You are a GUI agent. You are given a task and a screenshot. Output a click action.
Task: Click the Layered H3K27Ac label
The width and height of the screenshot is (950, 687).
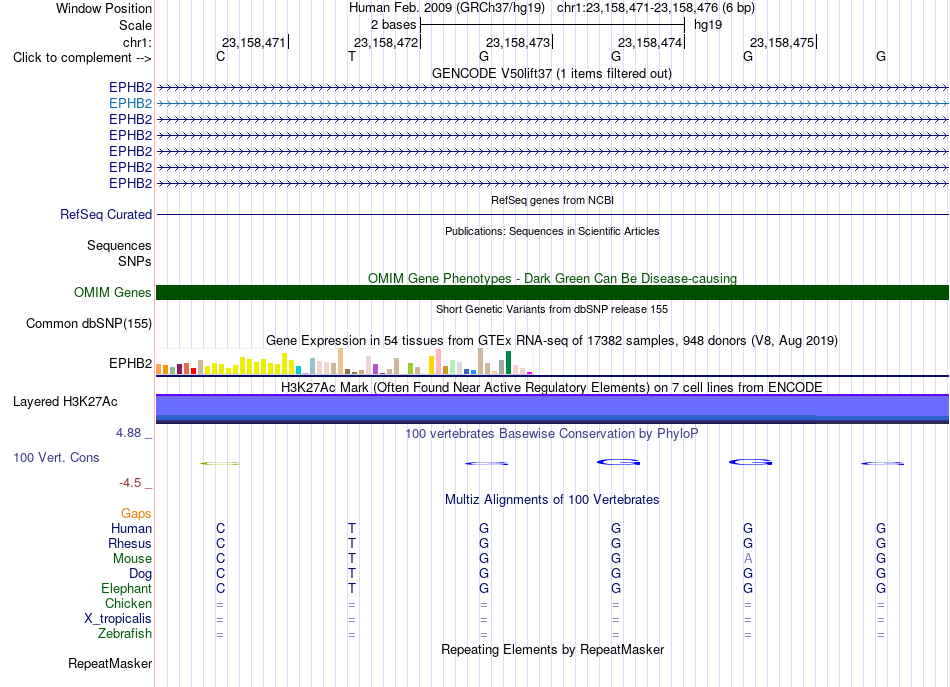[x=65, y=402]
